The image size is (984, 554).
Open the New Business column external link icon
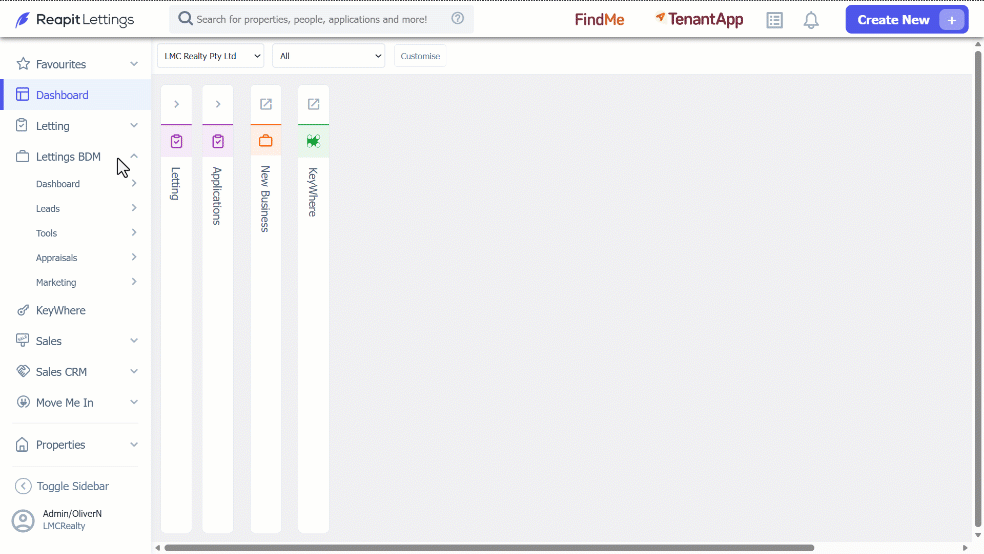[x=265, y=104]
